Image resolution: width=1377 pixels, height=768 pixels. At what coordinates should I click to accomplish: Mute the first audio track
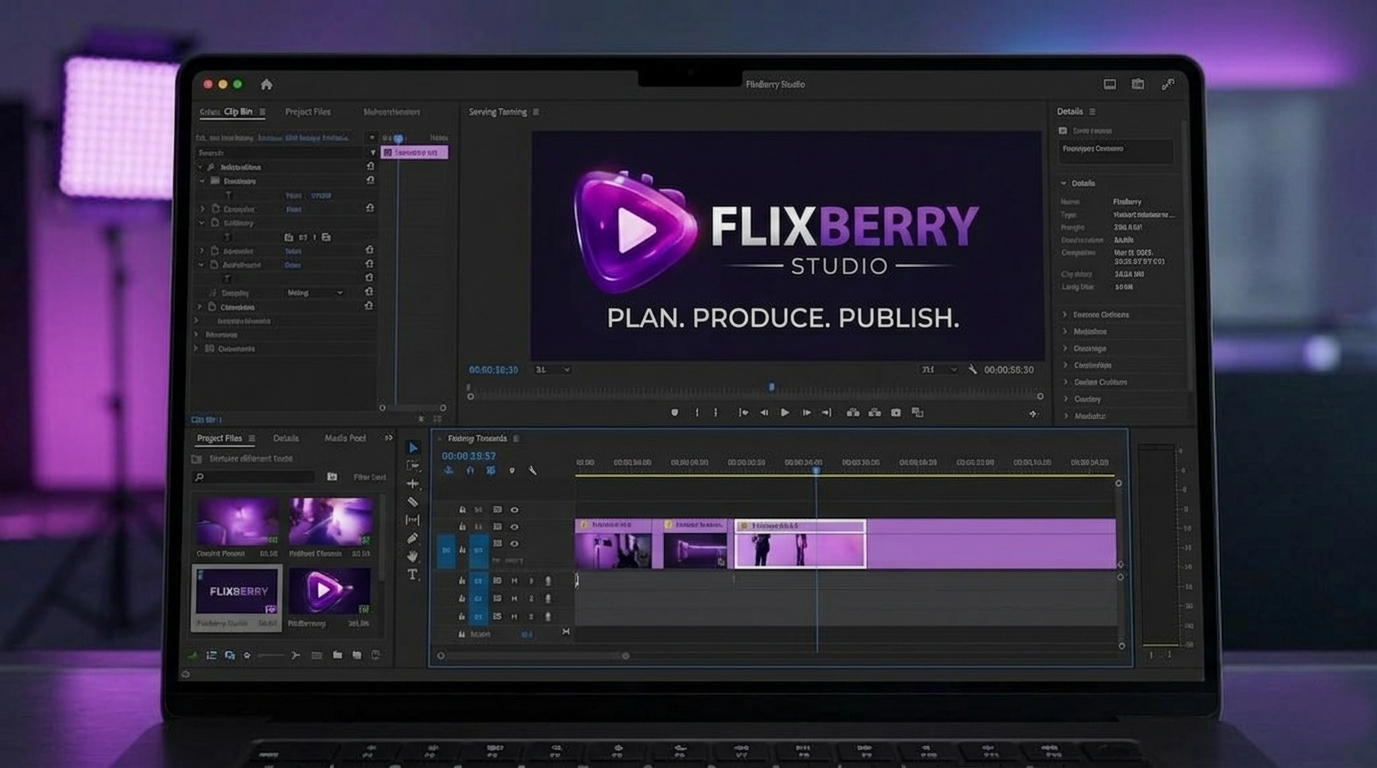[515, 581]
